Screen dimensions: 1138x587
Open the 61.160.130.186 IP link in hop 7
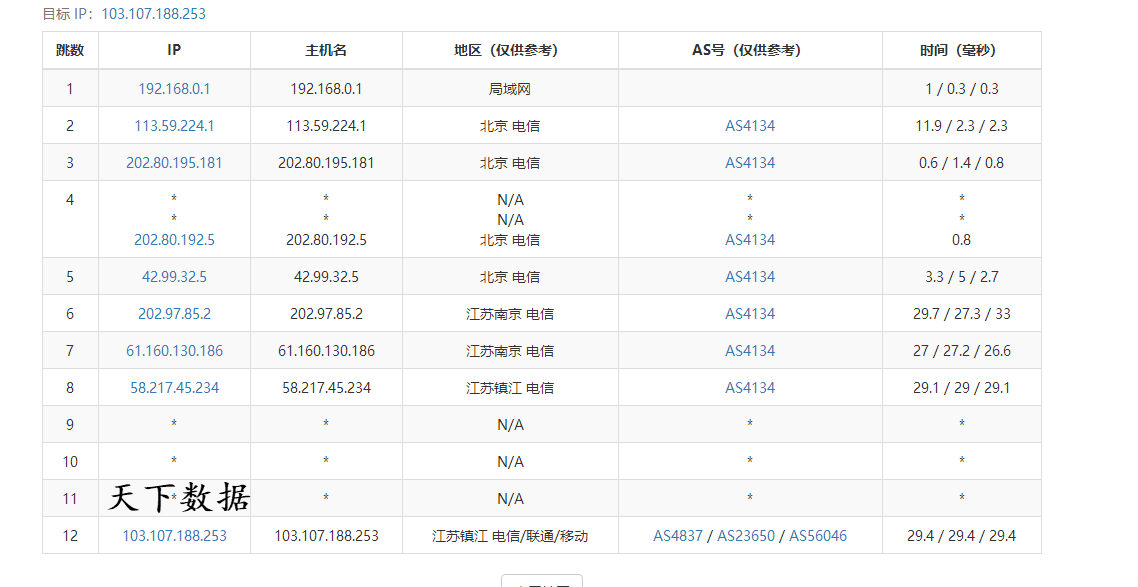pyautogui.click(x=174, y=351)
